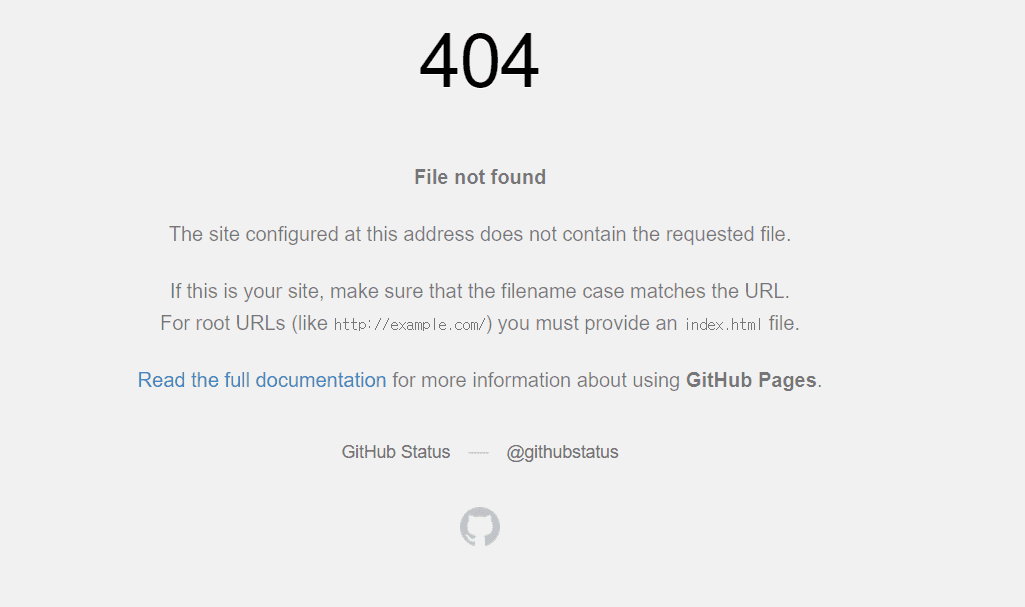Click the sentence starting The site configured
1025x607 pixels.
click(480, 234)
